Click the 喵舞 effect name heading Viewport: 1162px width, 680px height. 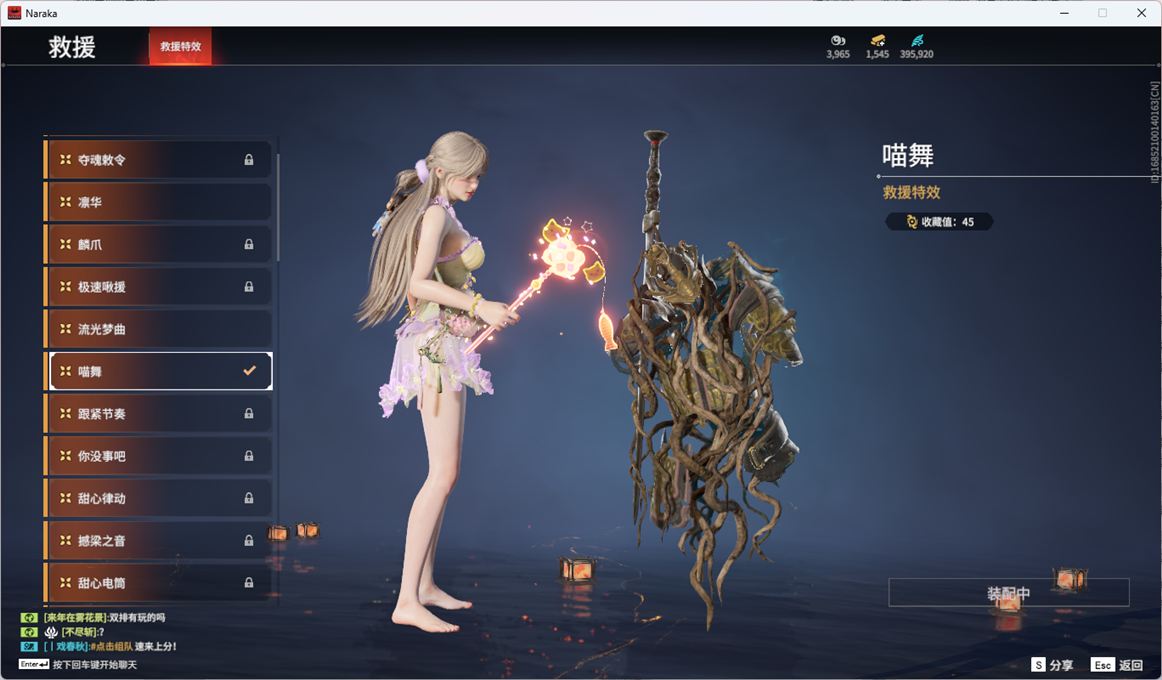[908, 156]
